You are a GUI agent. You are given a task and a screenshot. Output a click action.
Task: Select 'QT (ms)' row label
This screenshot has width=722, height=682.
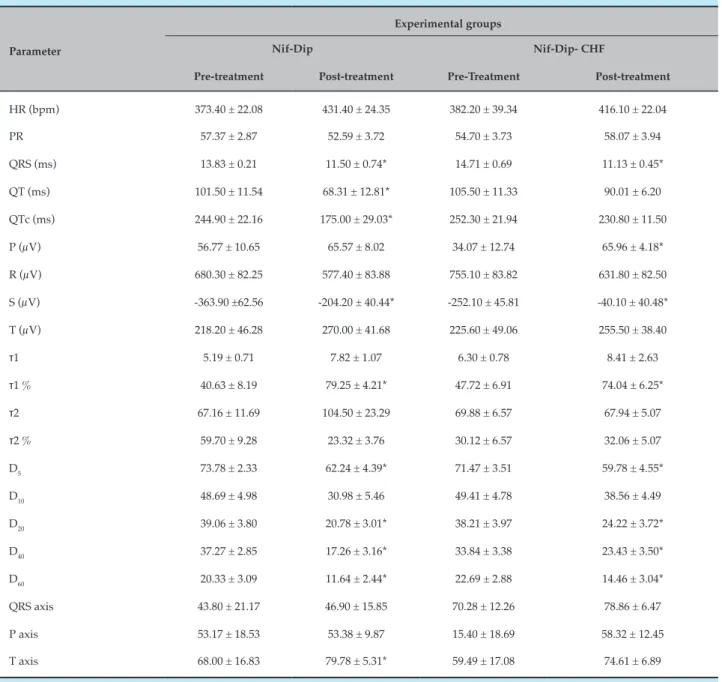click(x=29, y=192)
